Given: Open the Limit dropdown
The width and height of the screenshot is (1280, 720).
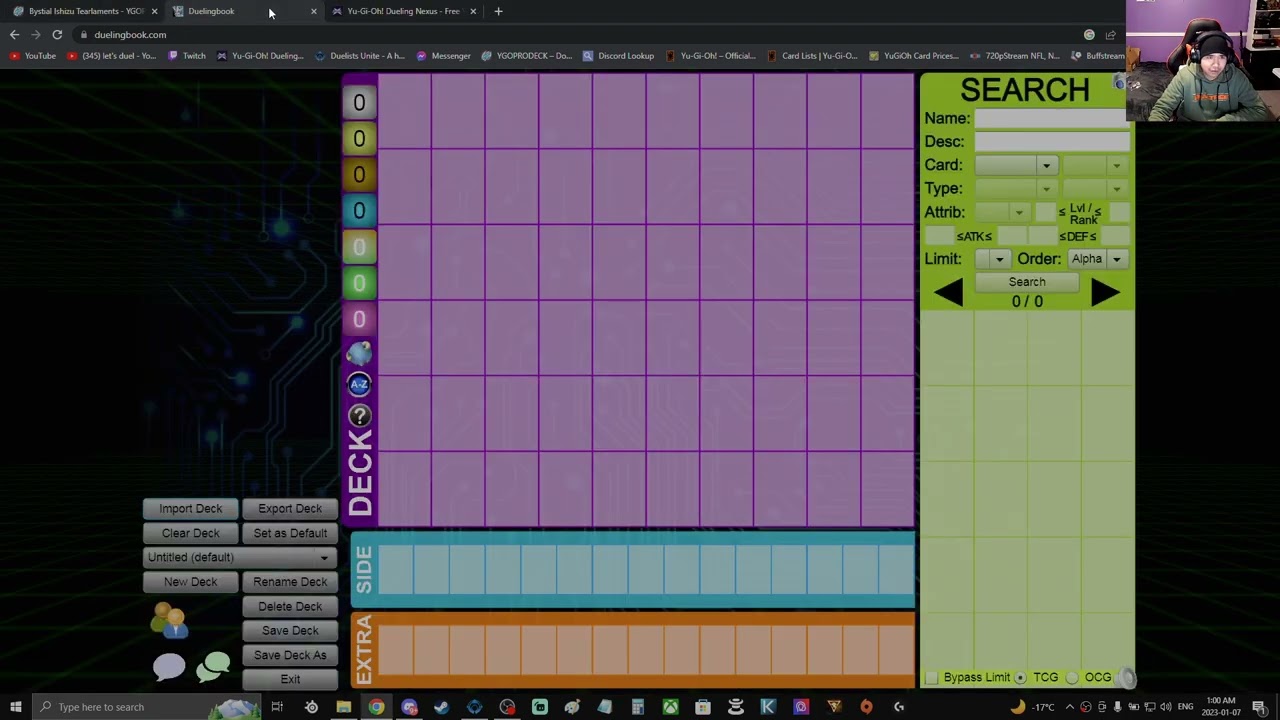Looking at the screenshot, I should [992, 259].
